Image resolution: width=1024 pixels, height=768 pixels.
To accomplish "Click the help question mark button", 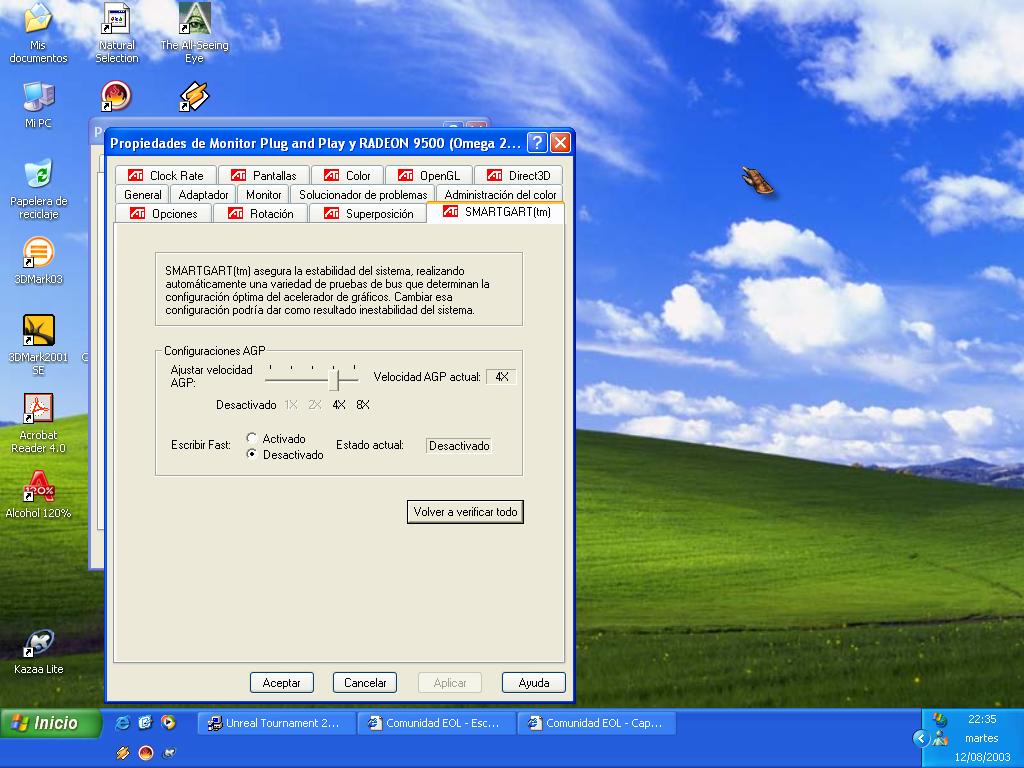I will point(537,143).
